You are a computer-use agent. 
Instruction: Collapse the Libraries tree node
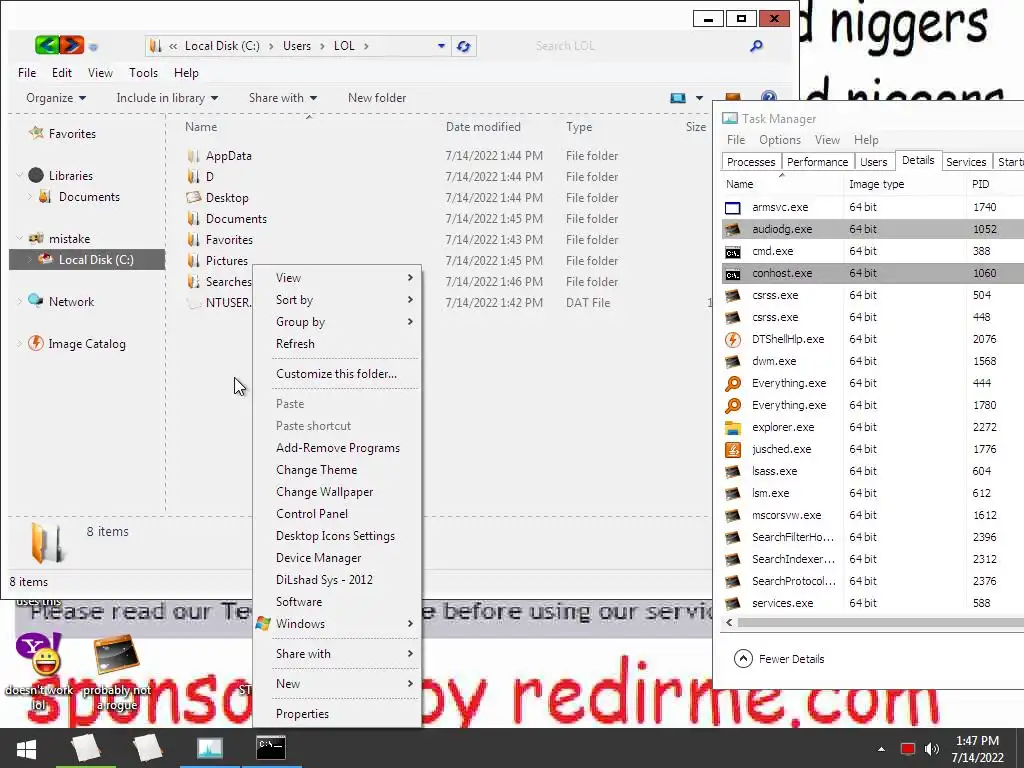(x=20, y=175)
